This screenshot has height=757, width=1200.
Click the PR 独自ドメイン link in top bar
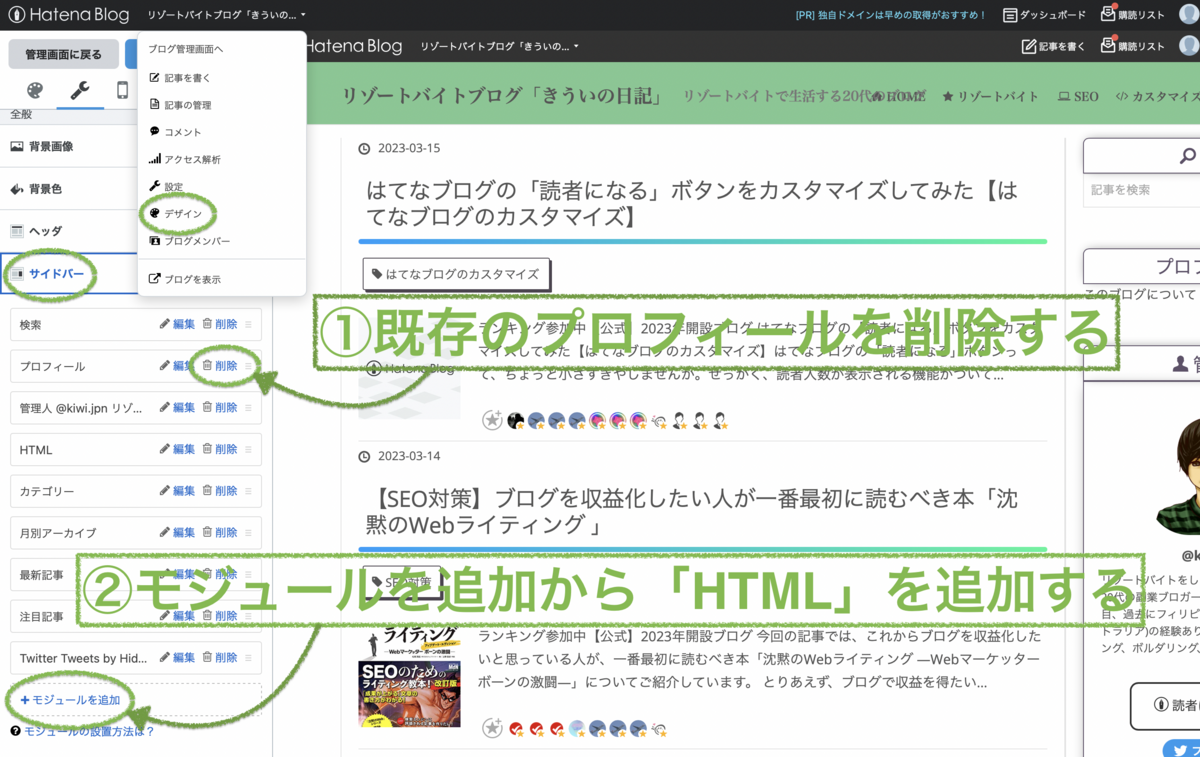pyautogui.click(x=891, y=15)
